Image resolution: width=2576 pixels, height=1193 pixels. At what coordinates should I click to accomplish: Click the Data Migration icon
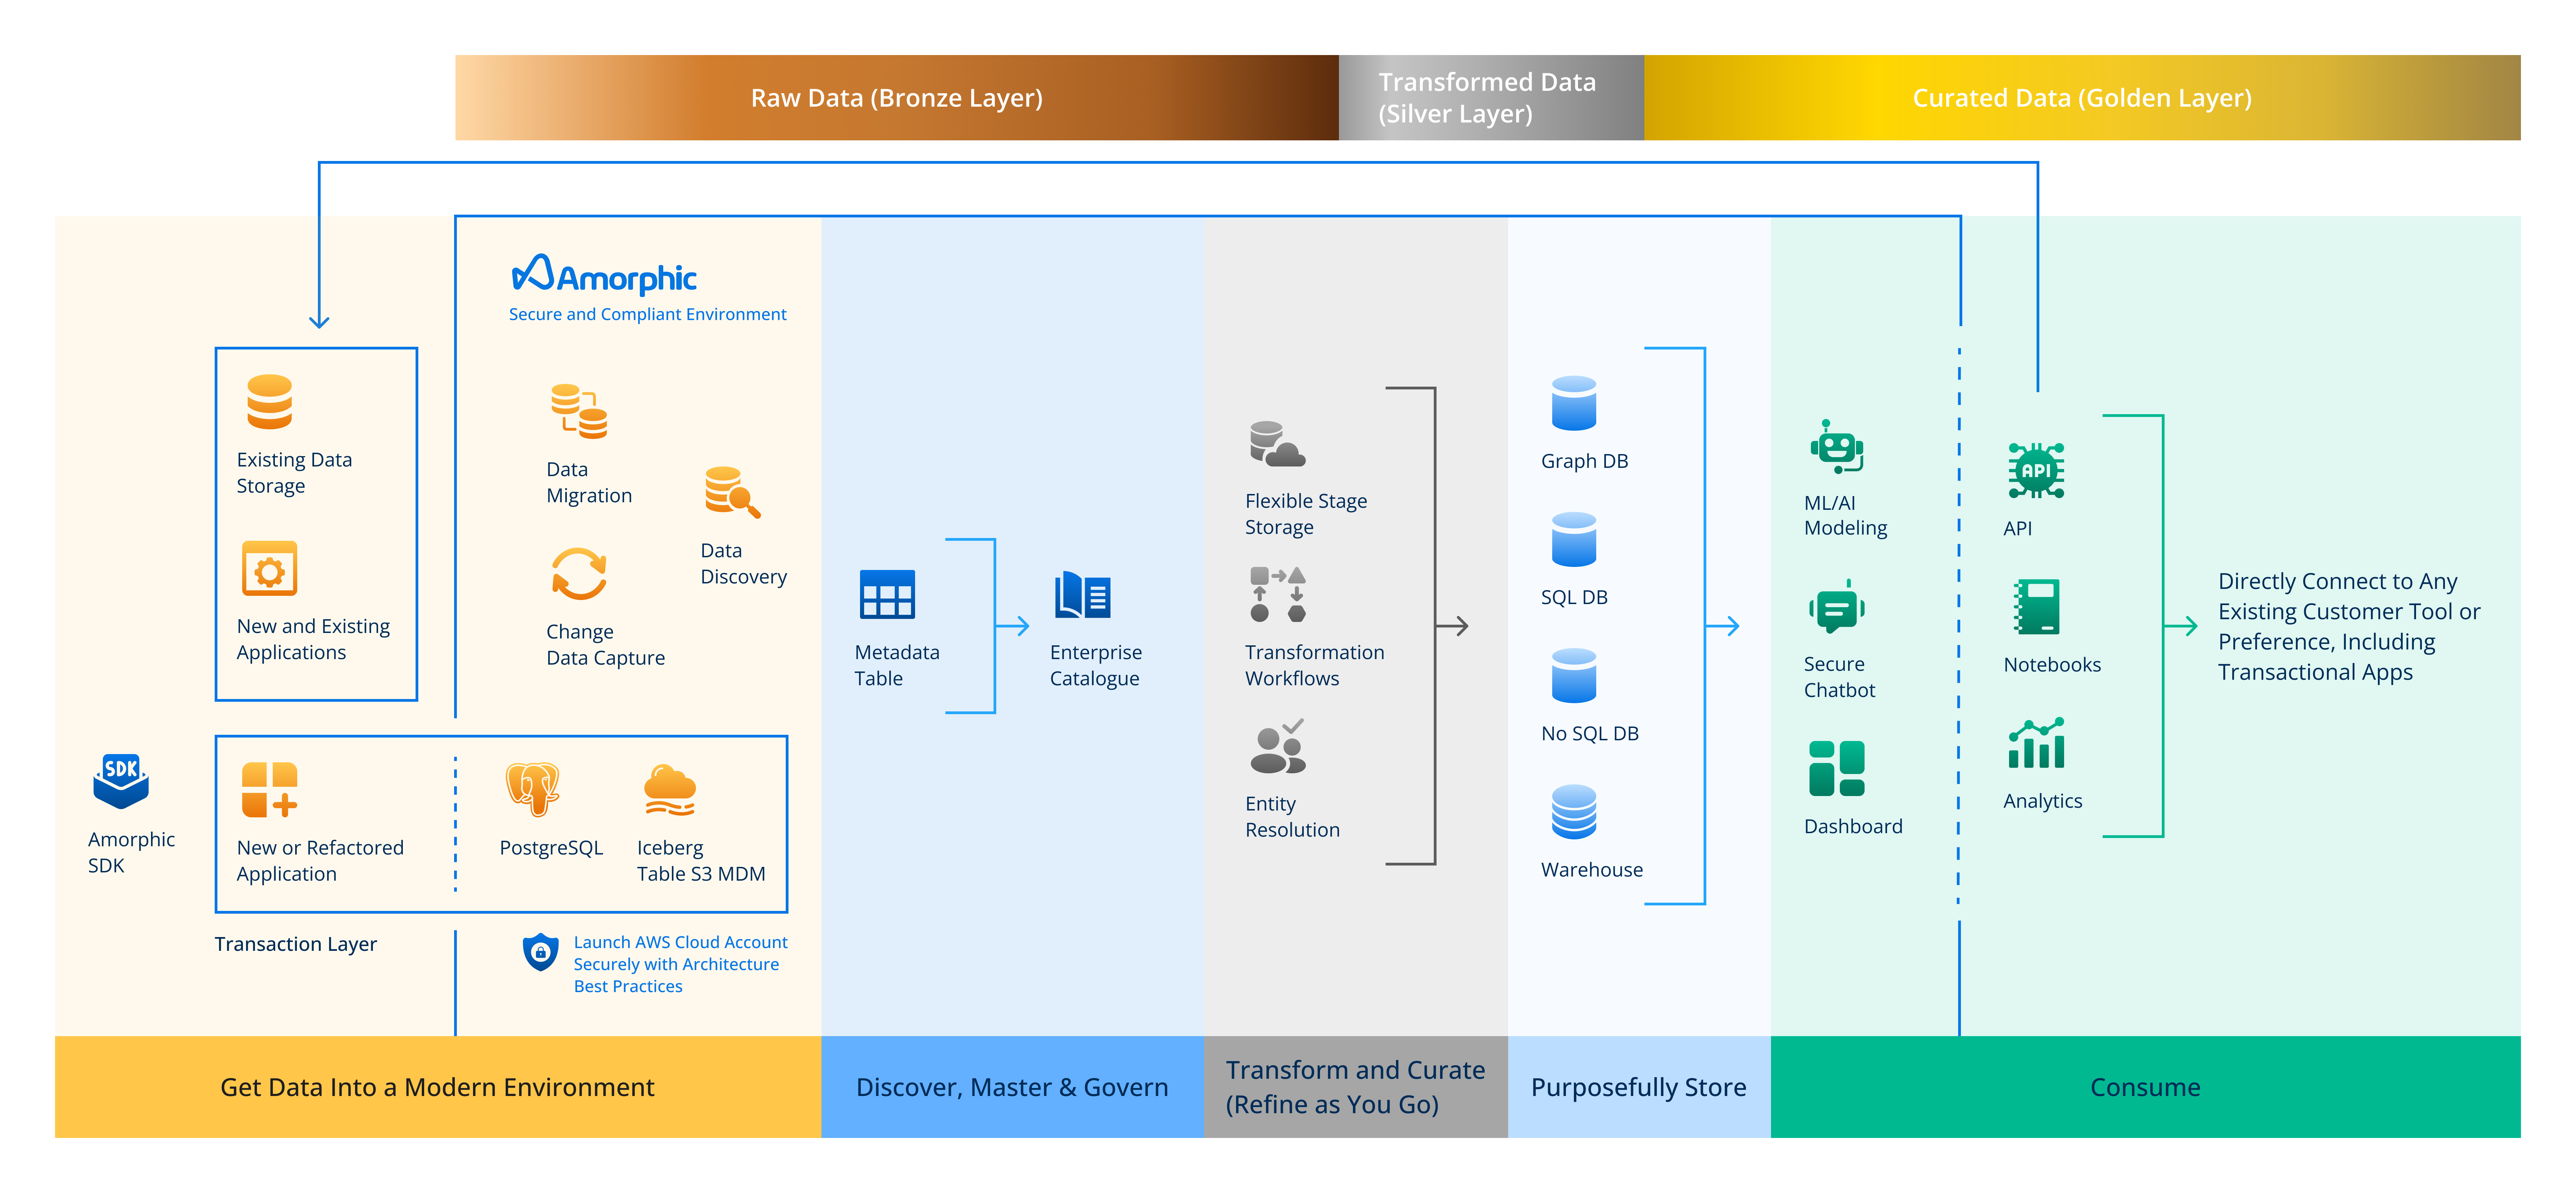(579, 411)
